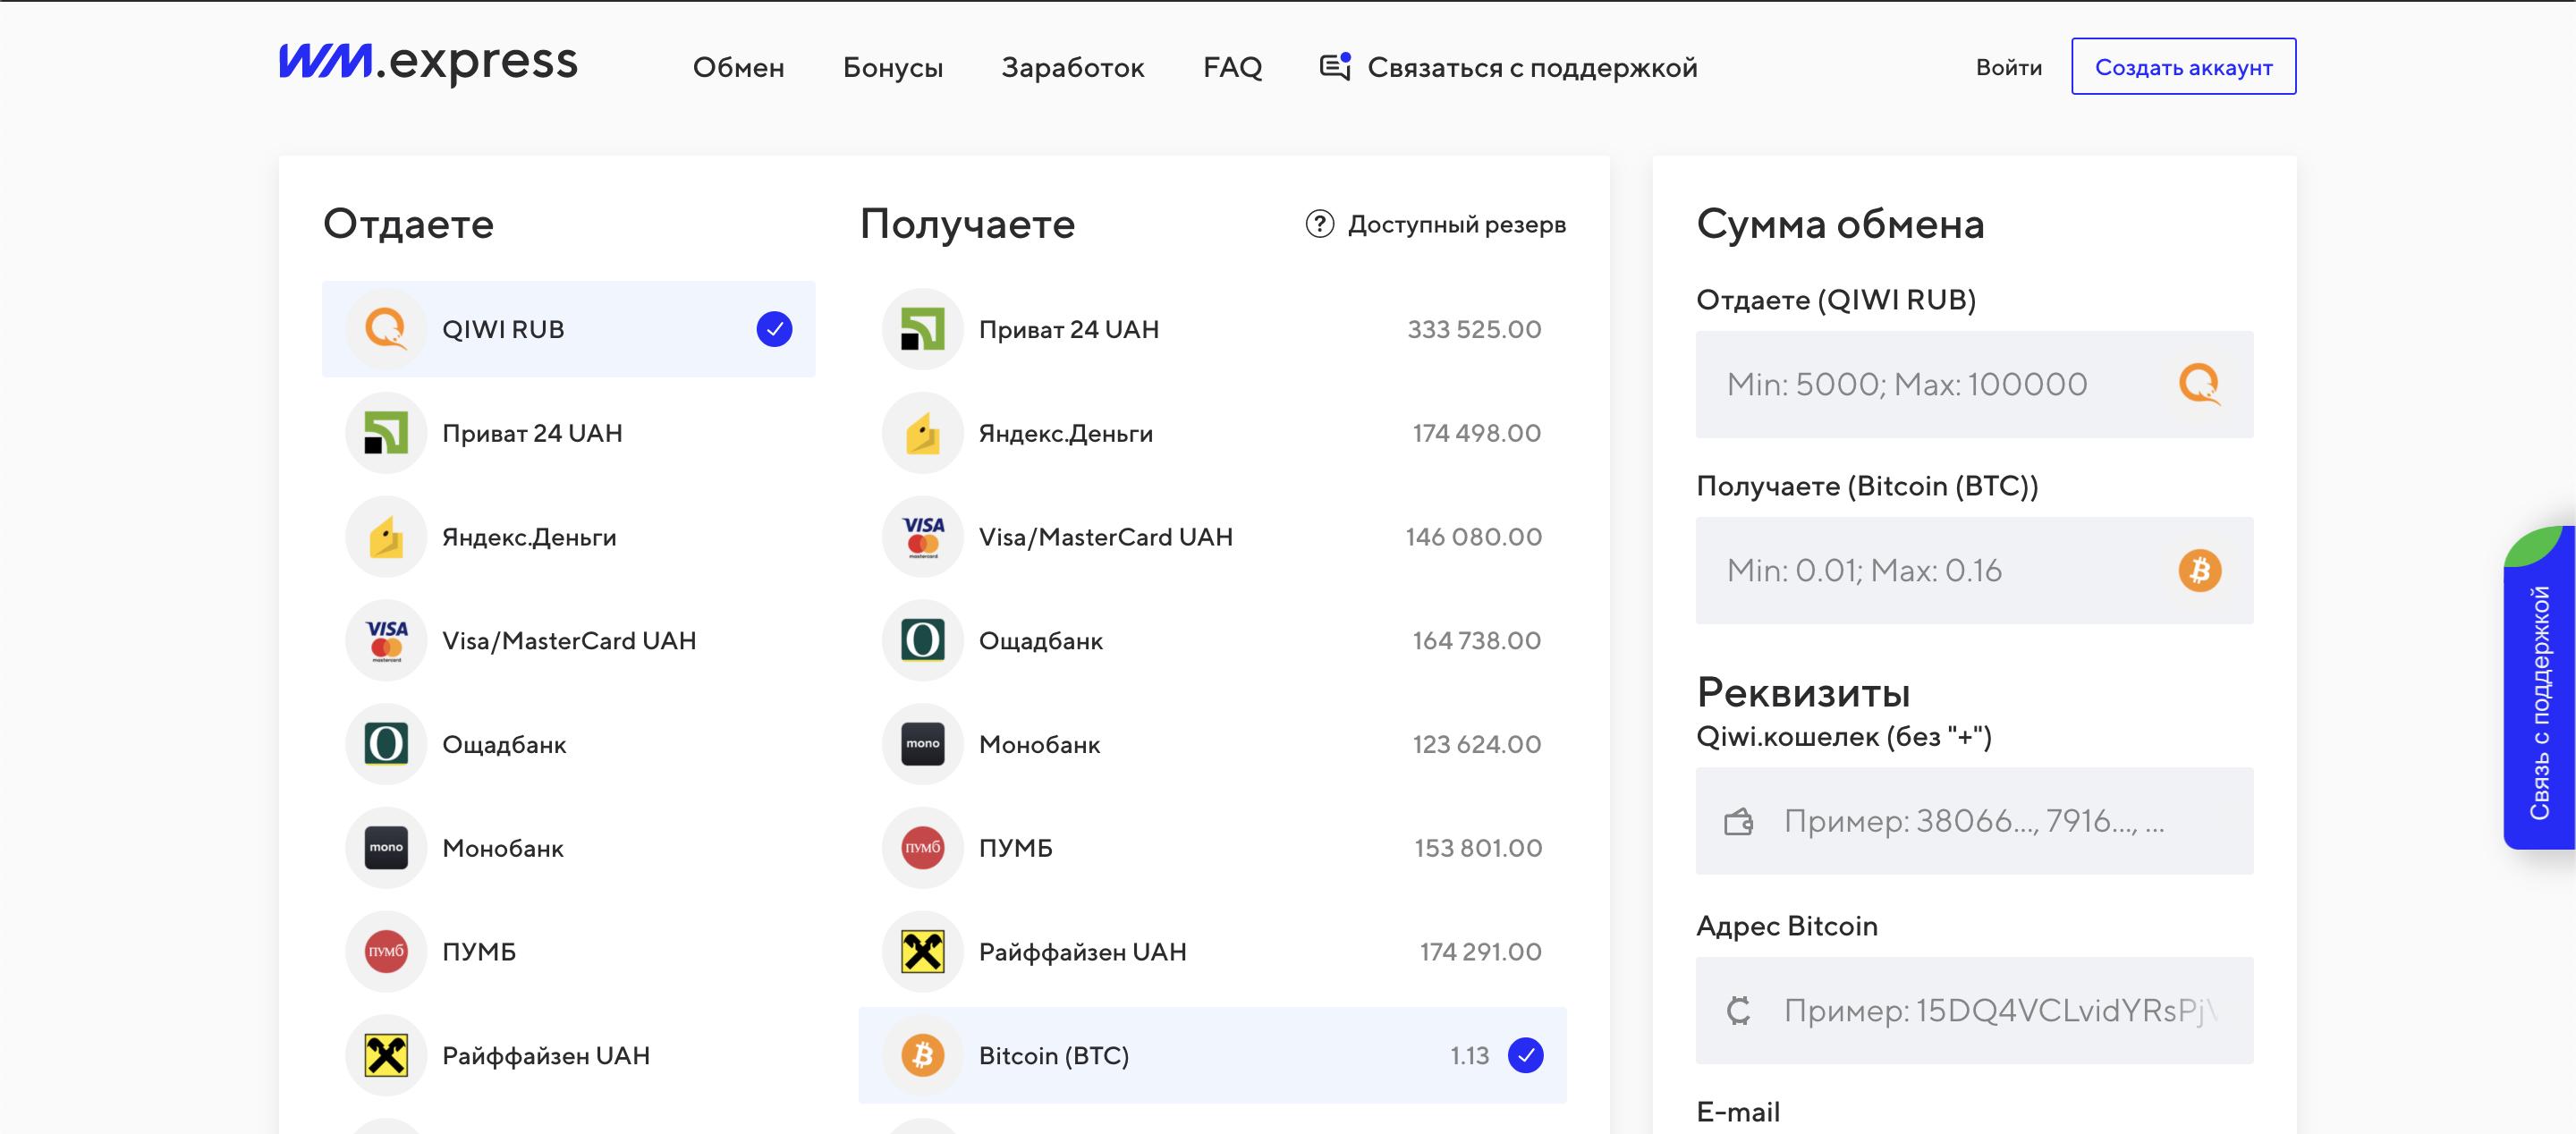Click the checkmark on QIWI RUB row

point(774,329)
